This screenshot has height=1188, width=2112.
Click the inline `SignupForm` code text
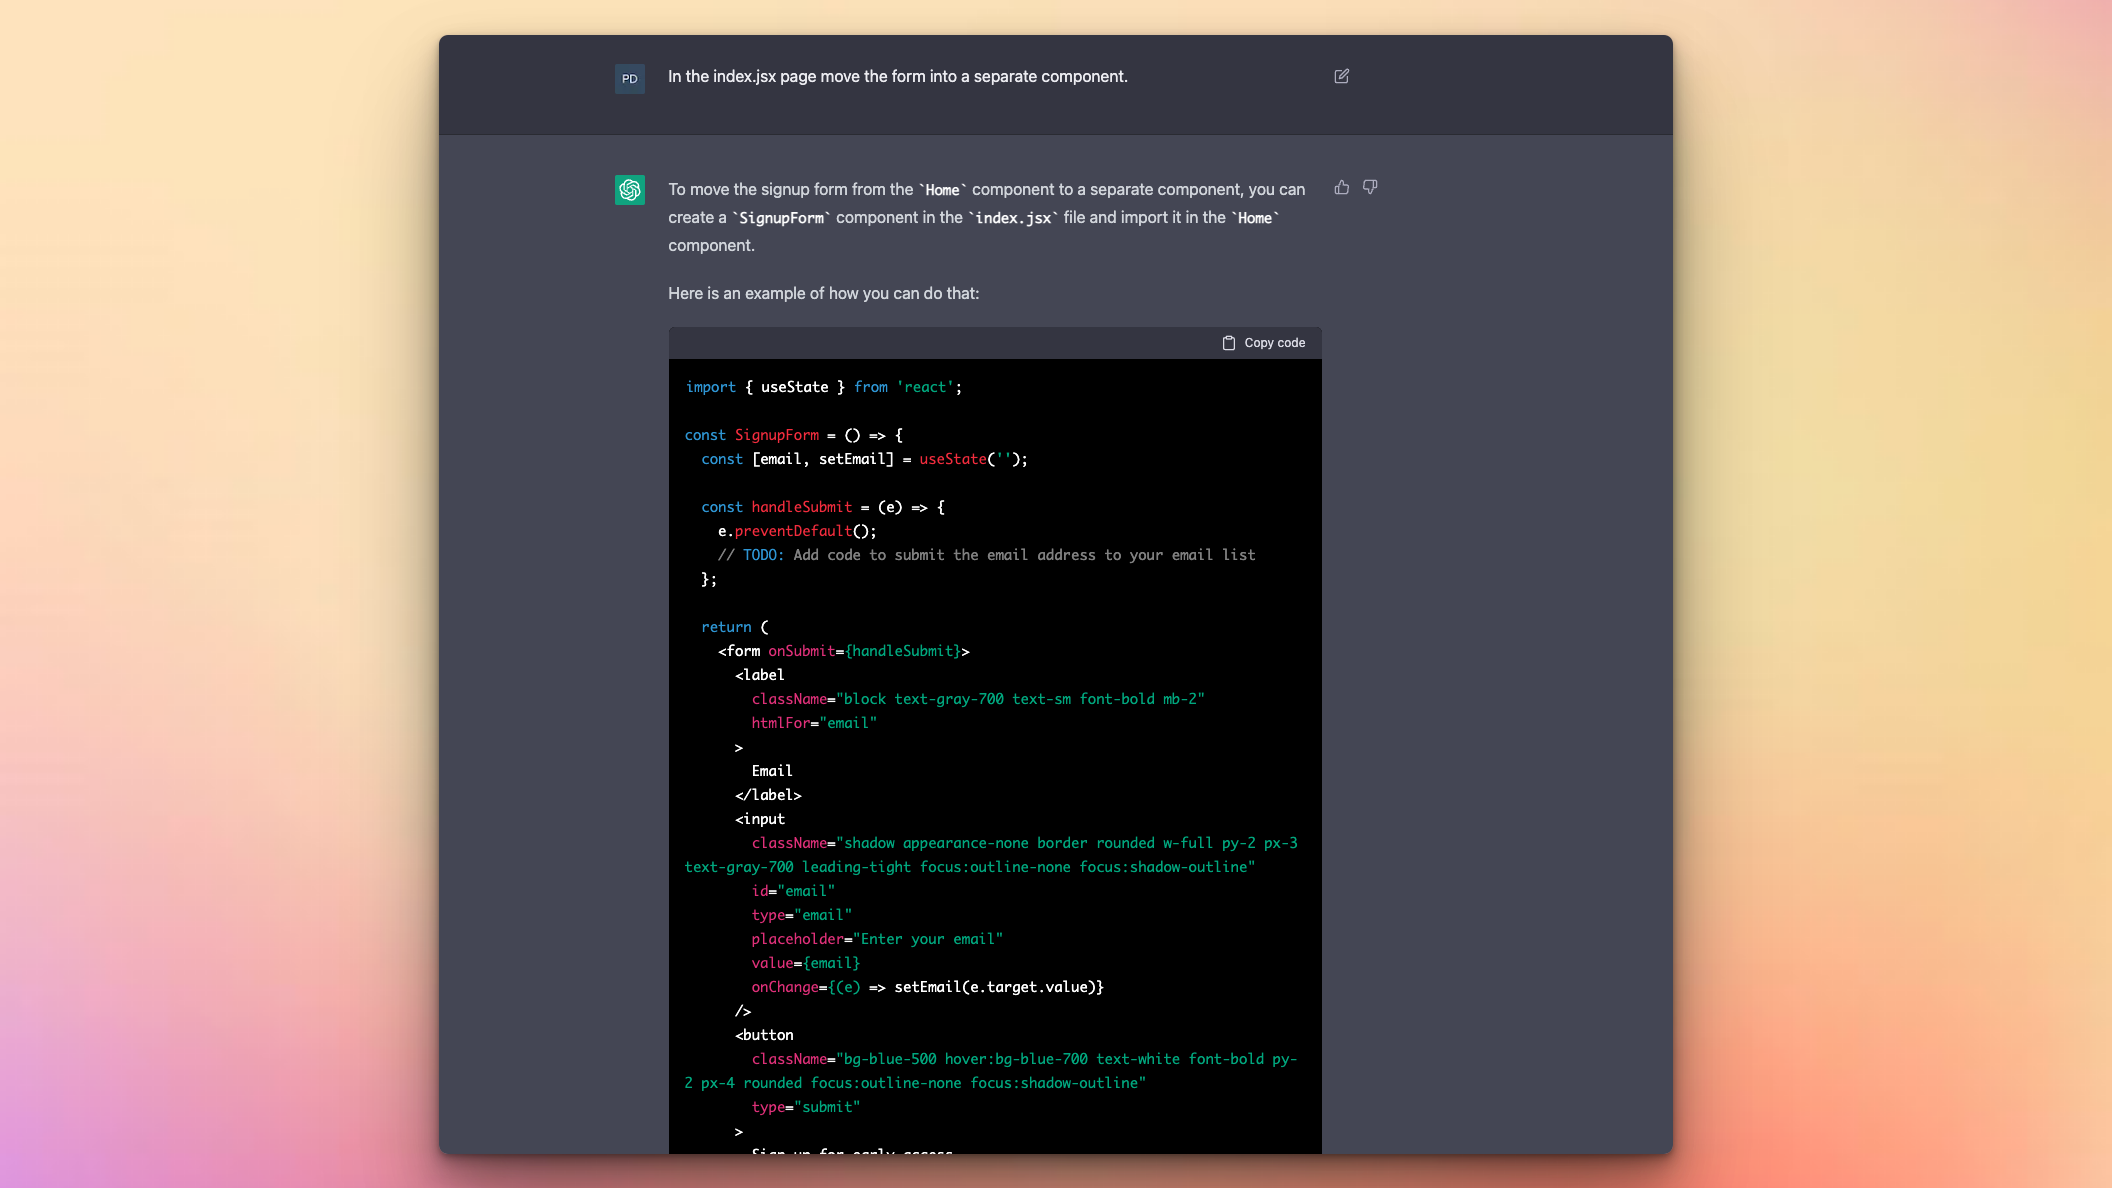tap(781, 218)
